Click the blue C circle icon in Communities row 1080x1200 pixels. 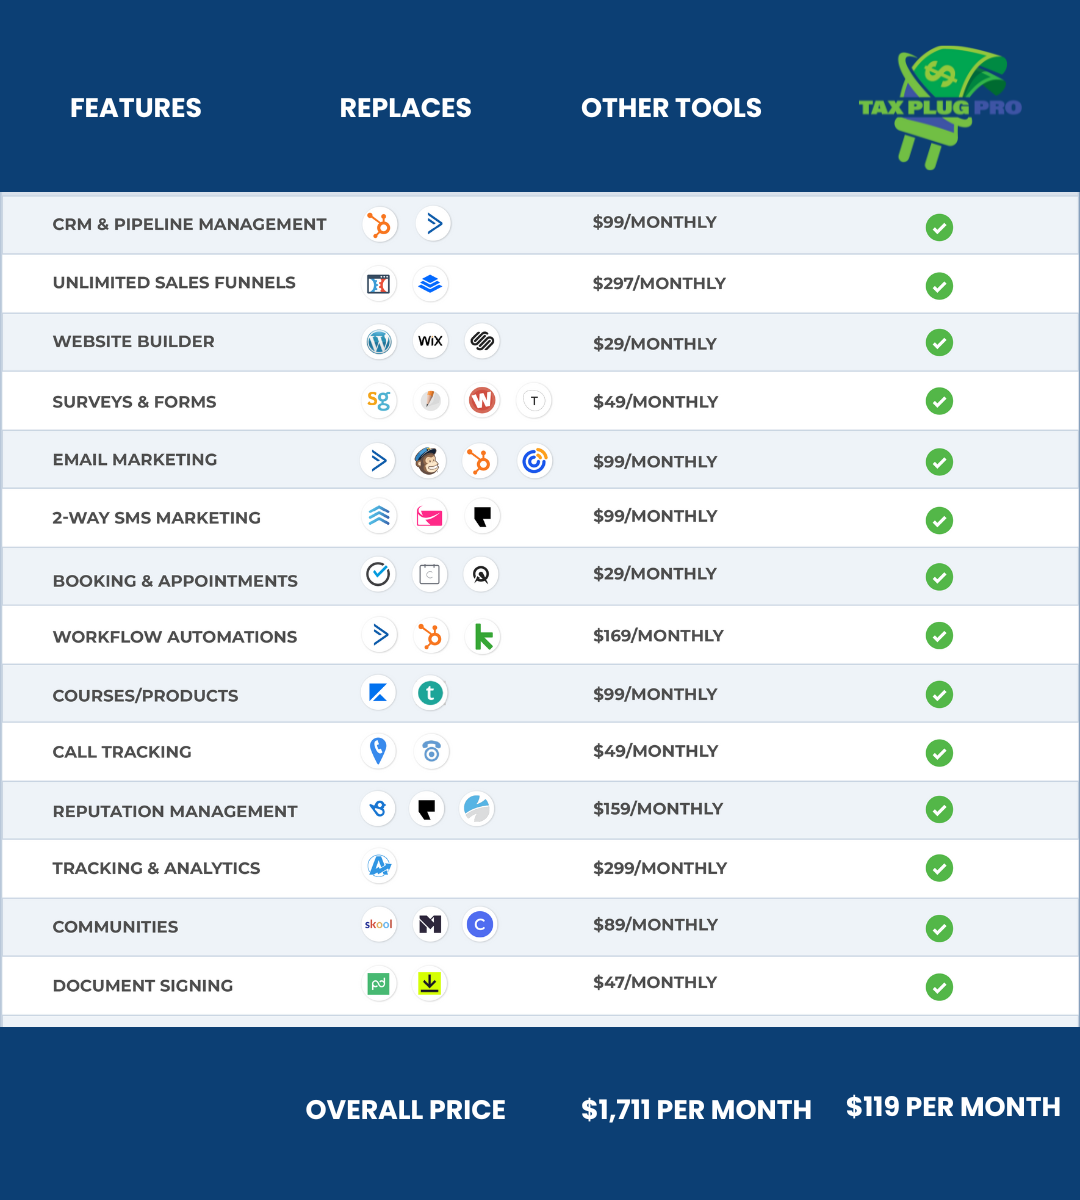point(480,924)
